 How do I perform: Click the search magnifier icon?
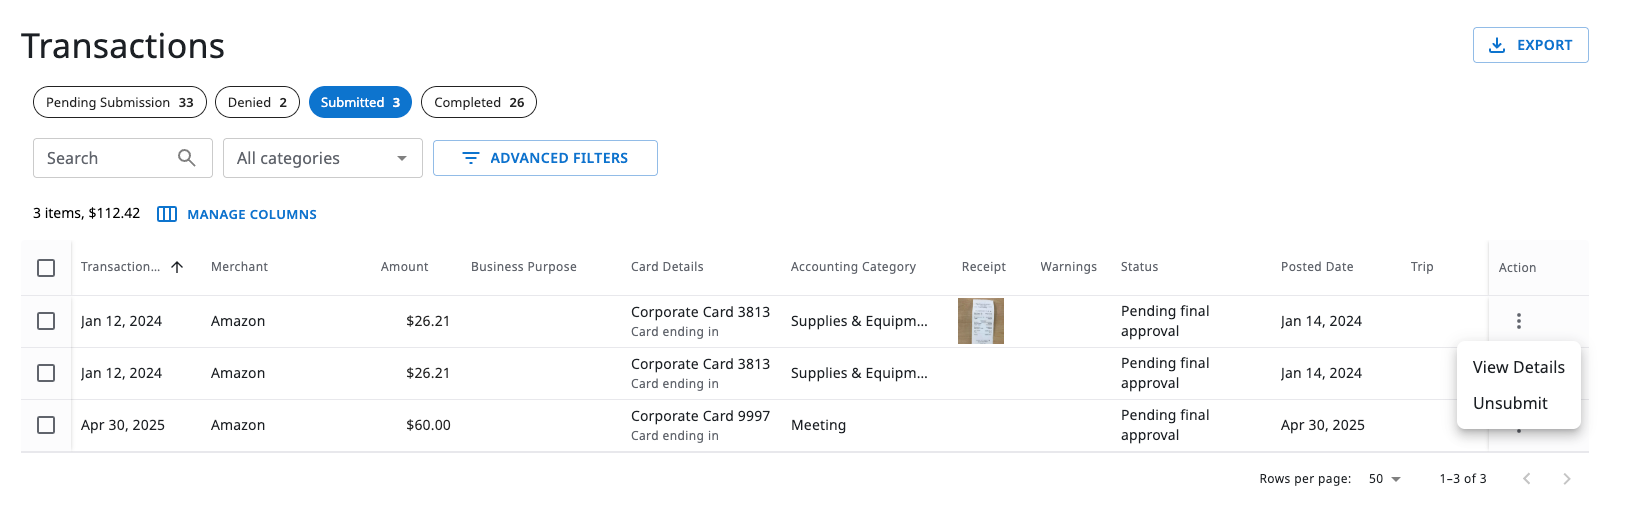coord(186,158)
